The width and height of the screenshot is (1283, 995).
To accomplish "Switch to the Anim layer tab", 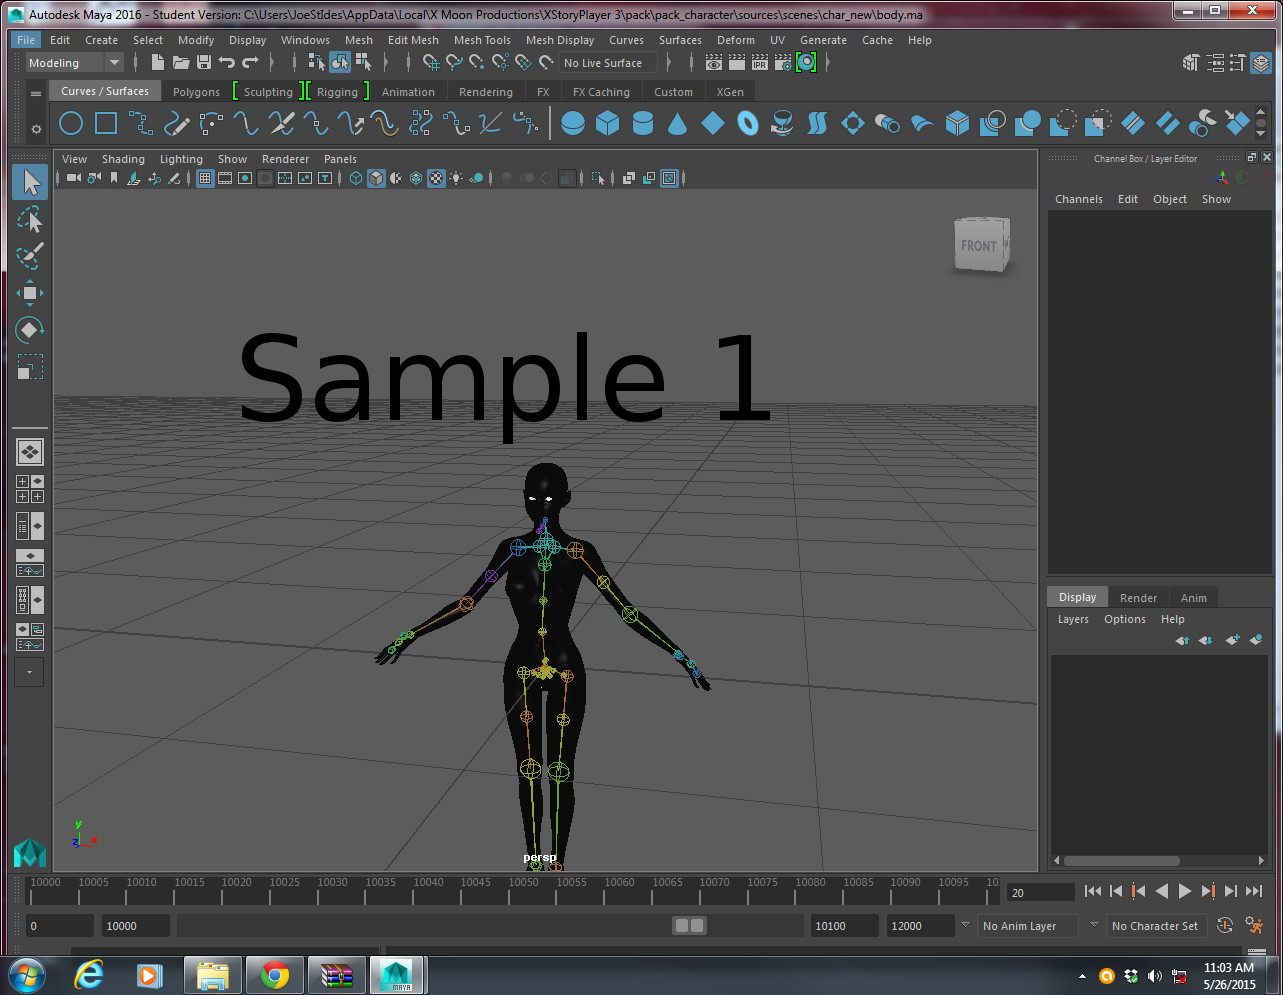I will point(1194,598).
